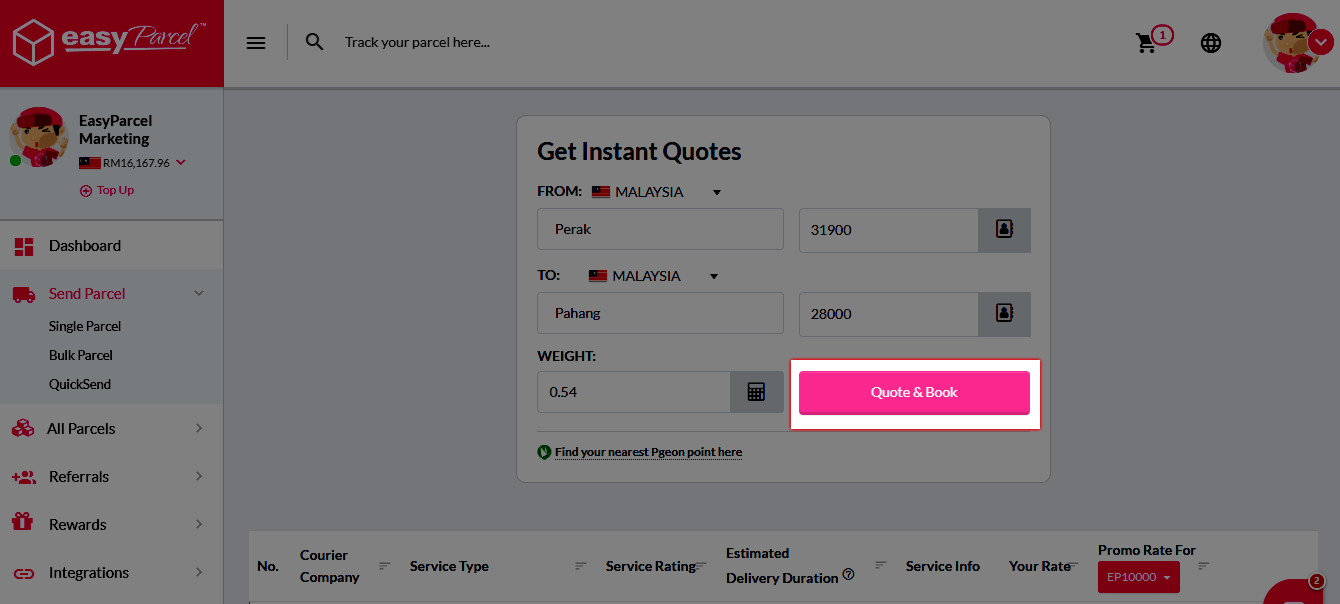This screenshot has height=604, width=1340.
Task: Click the No. column header
Action: (x=268, y=566)
